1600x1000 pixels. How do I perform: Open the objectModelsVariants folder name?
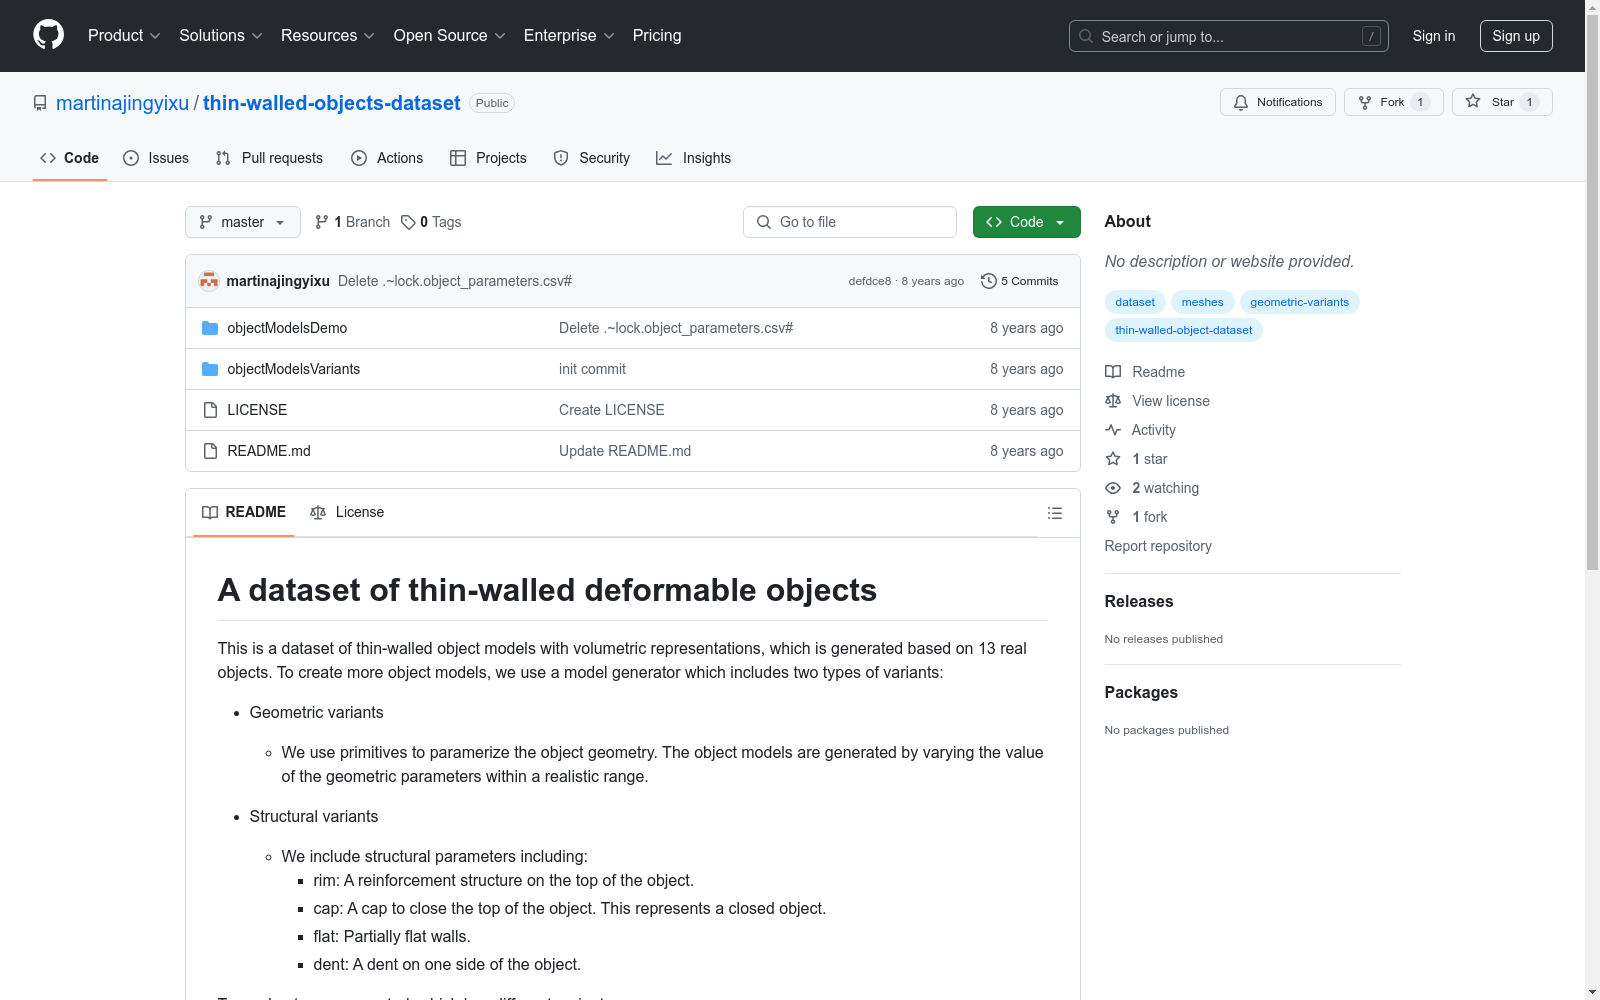(294, 369)
